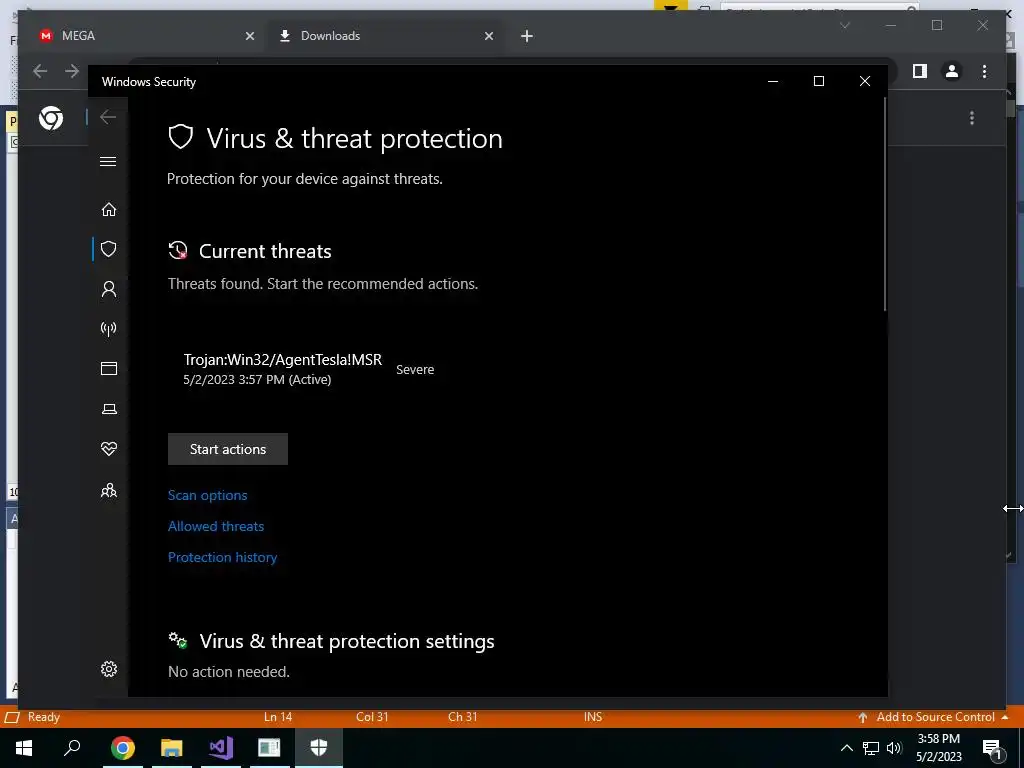Expand the hamburger navigation menu
The height and width of the screenshot is (768, 1024).
pos(108,161)
